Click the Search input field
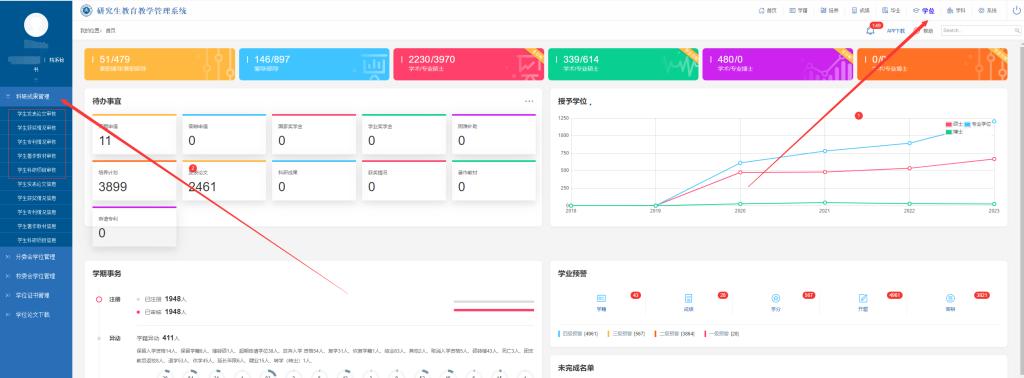The width and height of the screenshot is (1024, 378). (977, 31)
